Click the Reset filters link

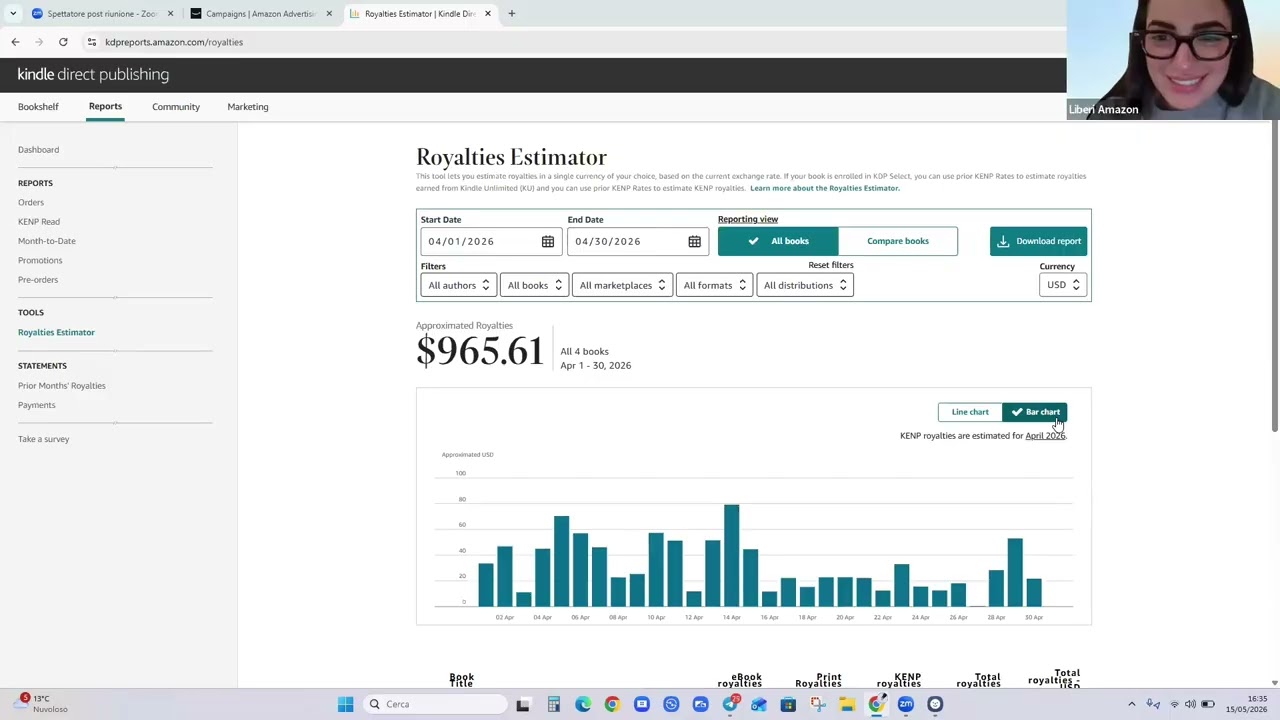[830, 265]
